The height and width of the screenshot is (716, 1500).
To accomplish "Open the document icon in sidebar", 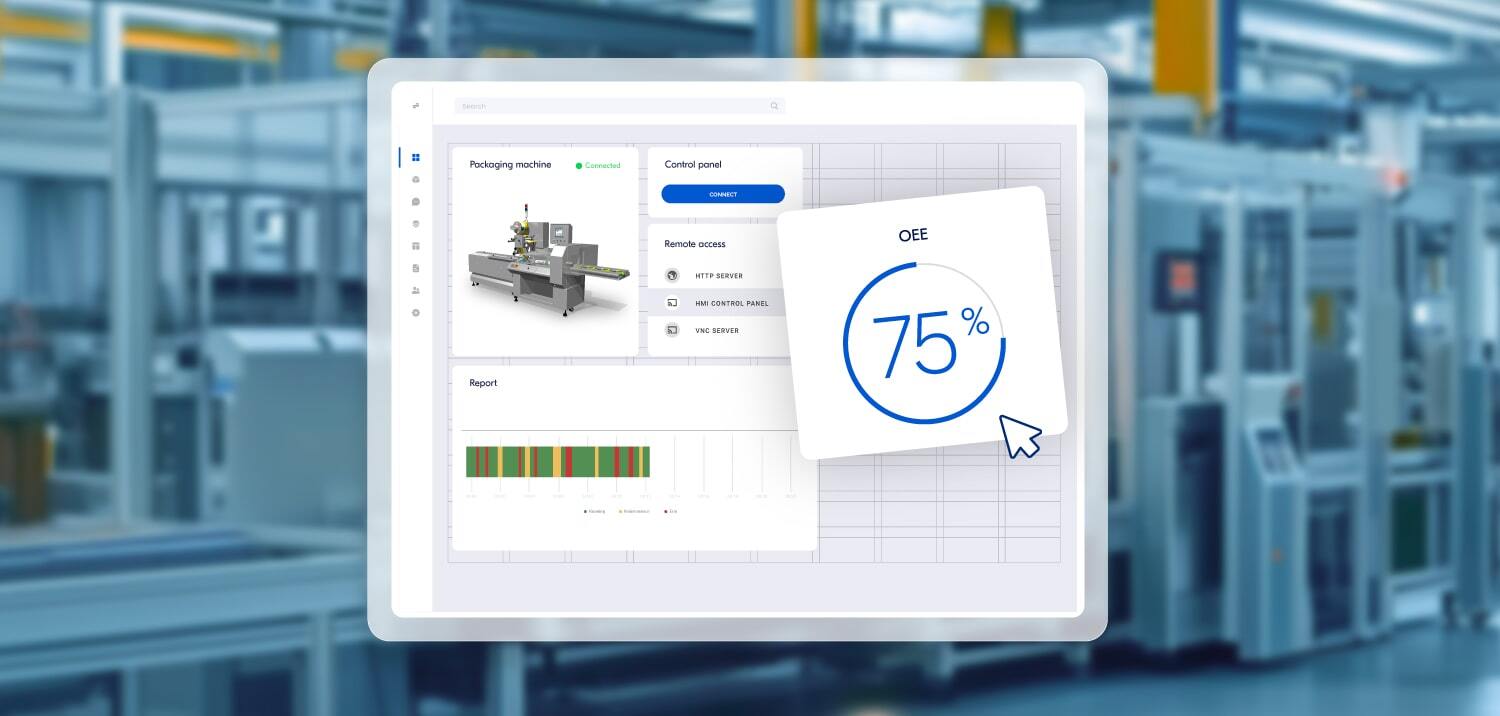I will tap(416, 268).
